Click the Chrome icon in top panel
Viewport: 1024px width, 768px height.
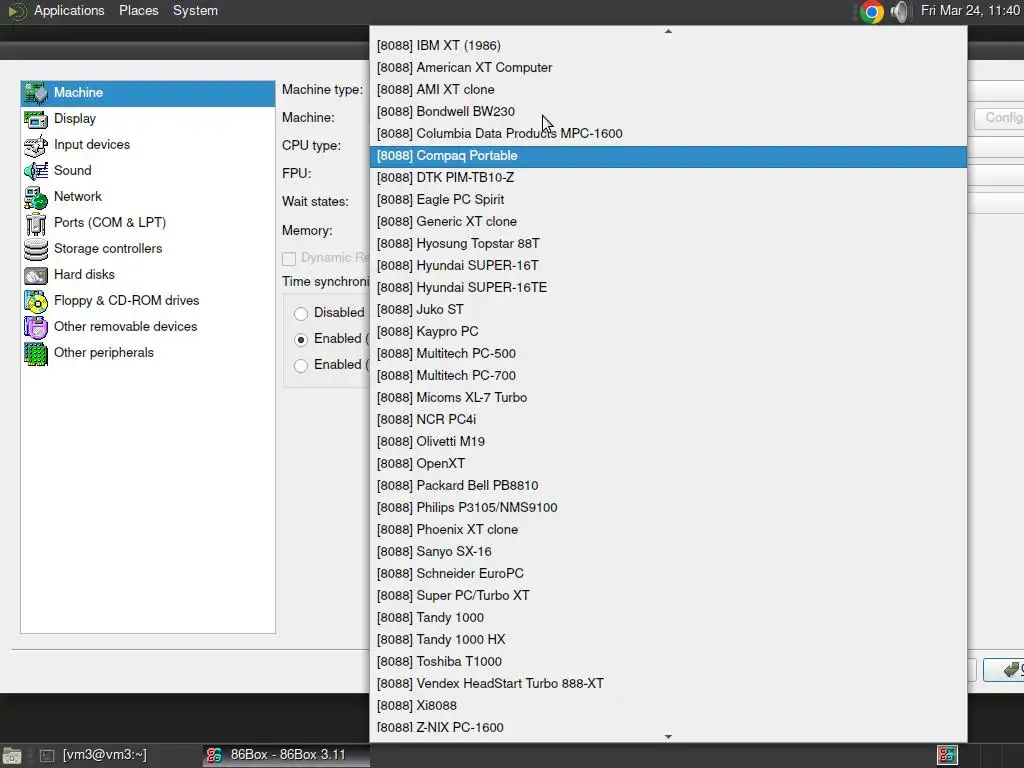pos(871,12)
